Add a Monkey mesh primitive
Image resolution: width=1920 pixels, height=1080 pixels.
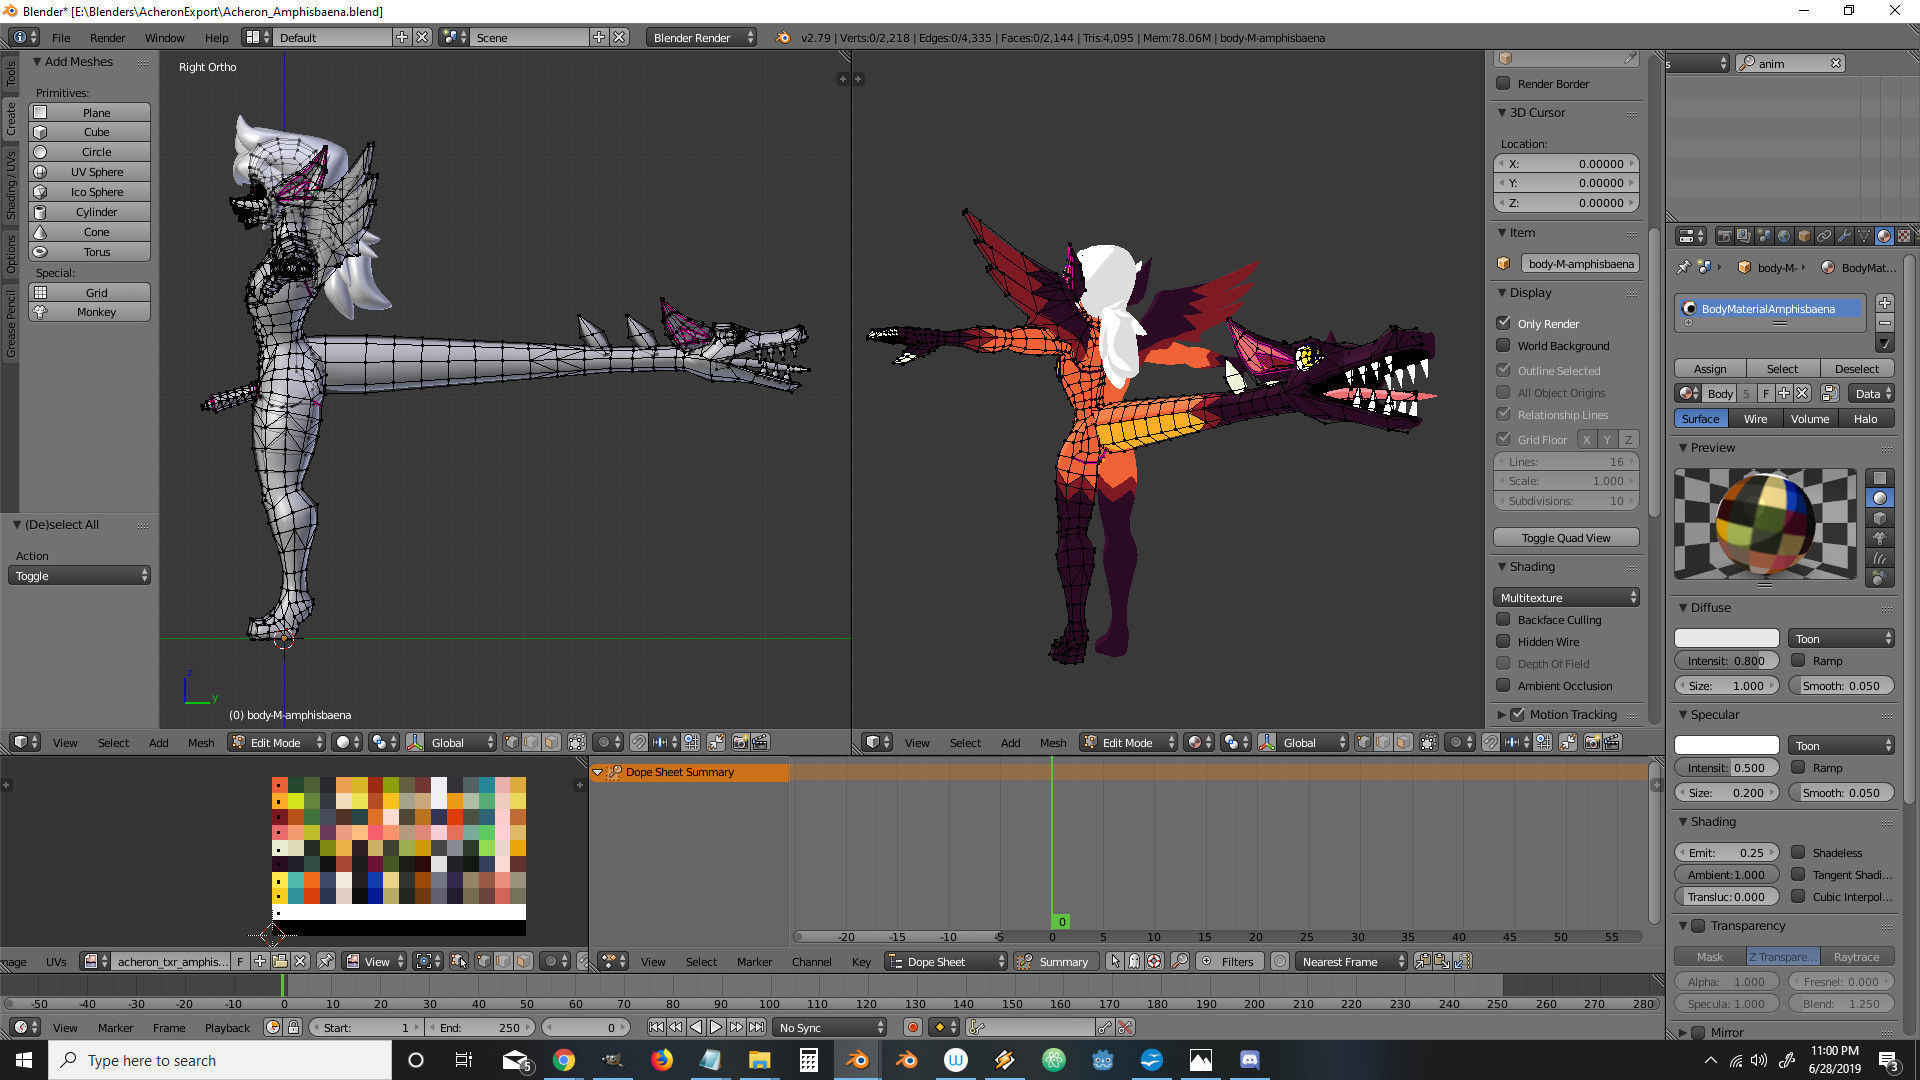click(x=90, y=312)
